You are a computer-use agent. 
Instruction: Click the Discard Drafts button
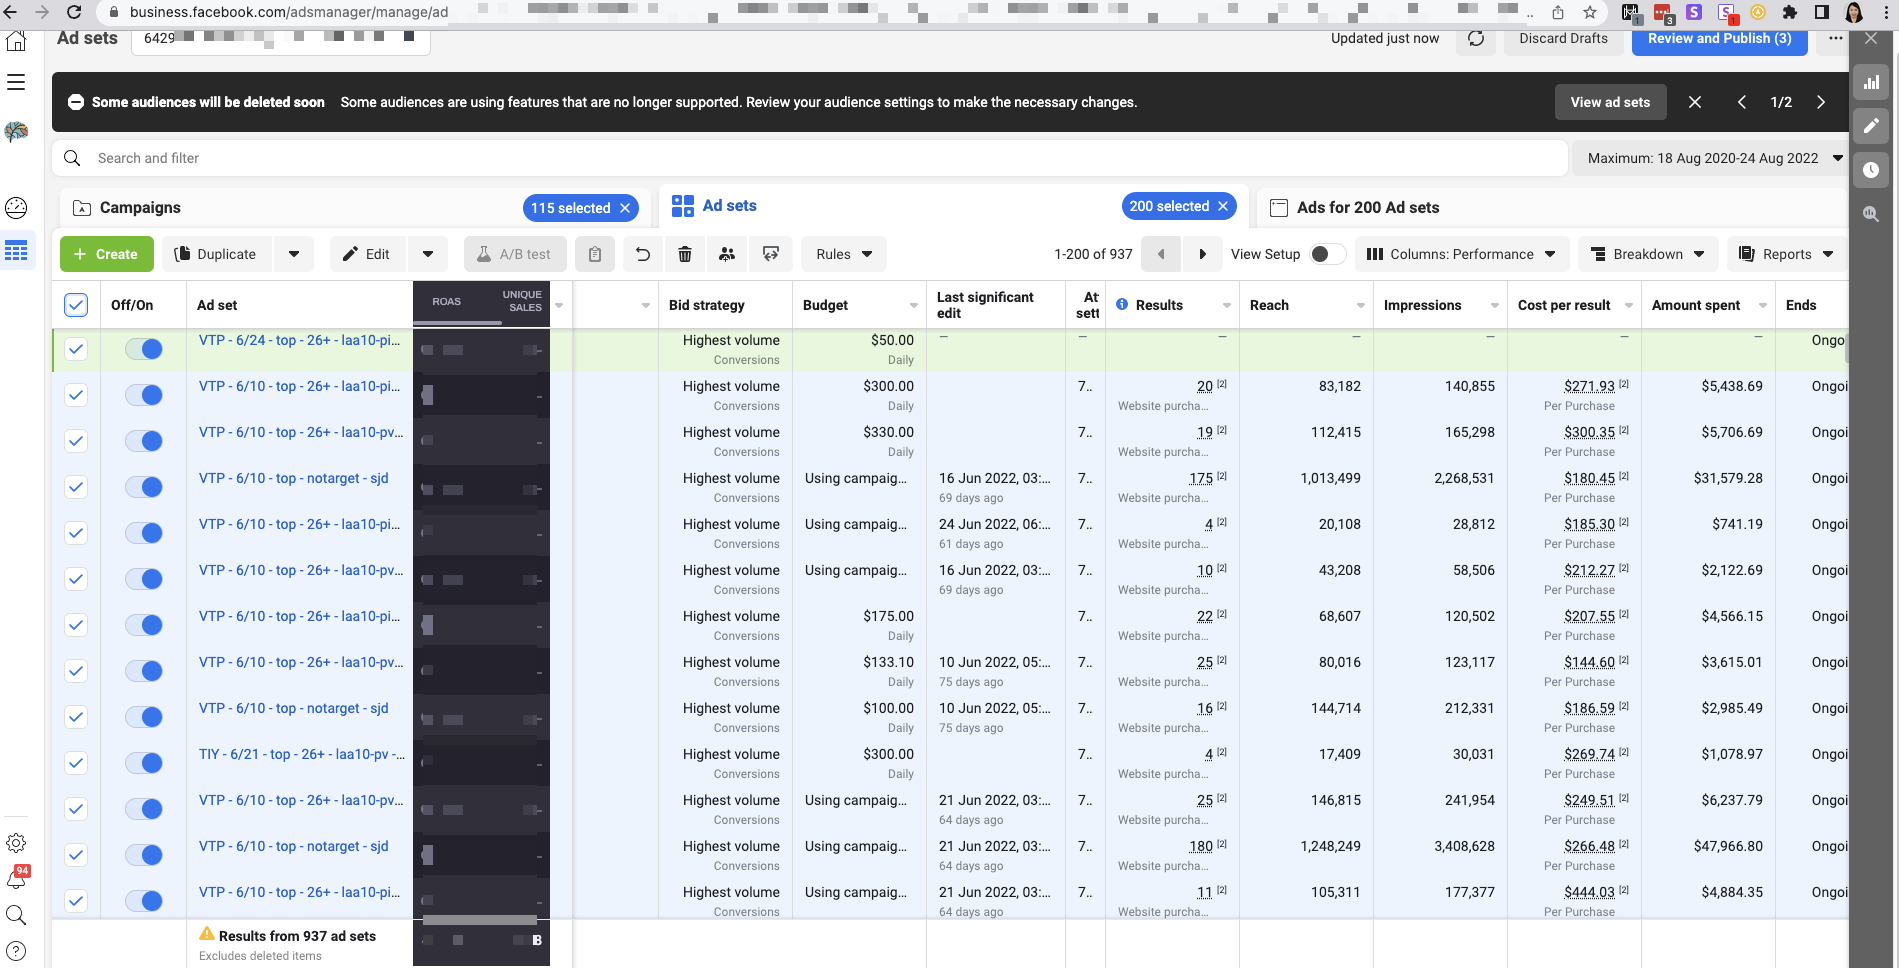click(1563, 39)
